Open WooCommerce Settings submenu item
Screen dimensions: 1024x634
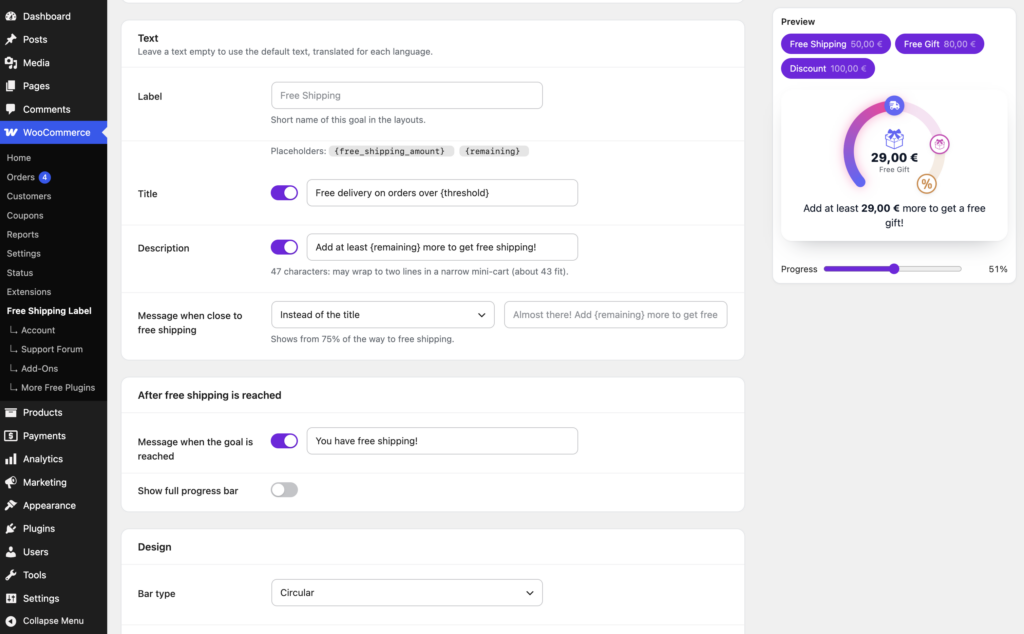coord(24,253)
